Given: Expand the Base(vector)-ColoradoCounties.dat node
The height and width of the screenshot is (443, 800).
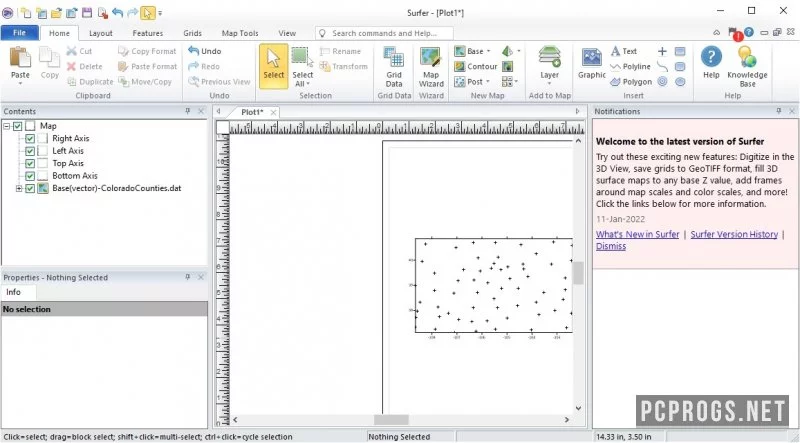Looking at the screenshot, I should [19, 188].
